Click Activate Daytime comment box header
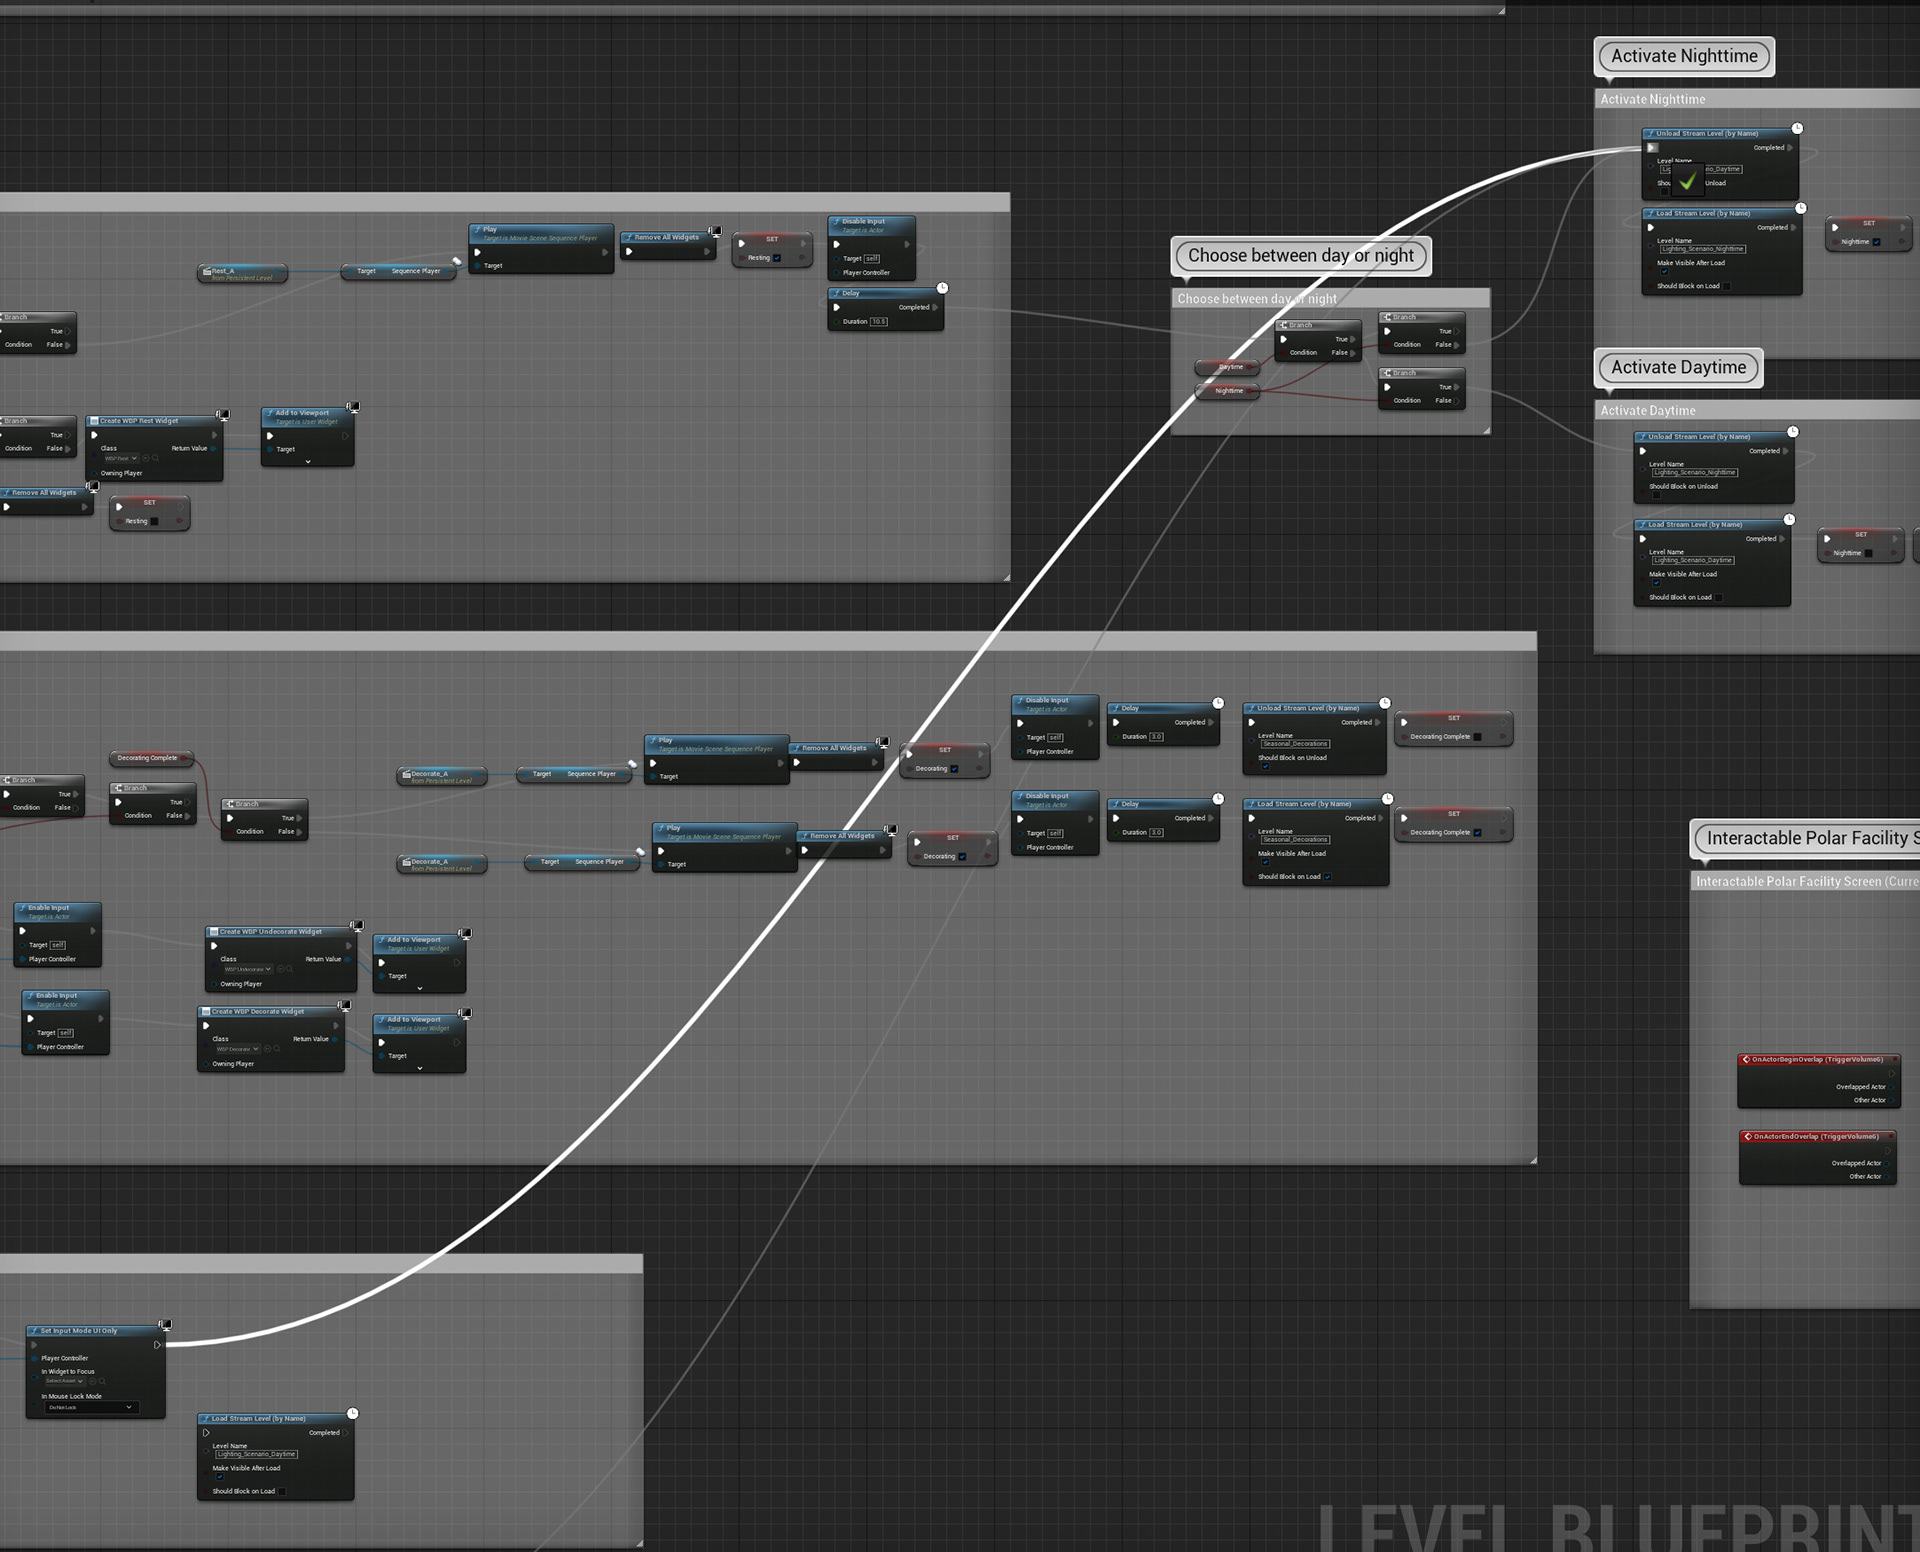 coord(1757,410)
